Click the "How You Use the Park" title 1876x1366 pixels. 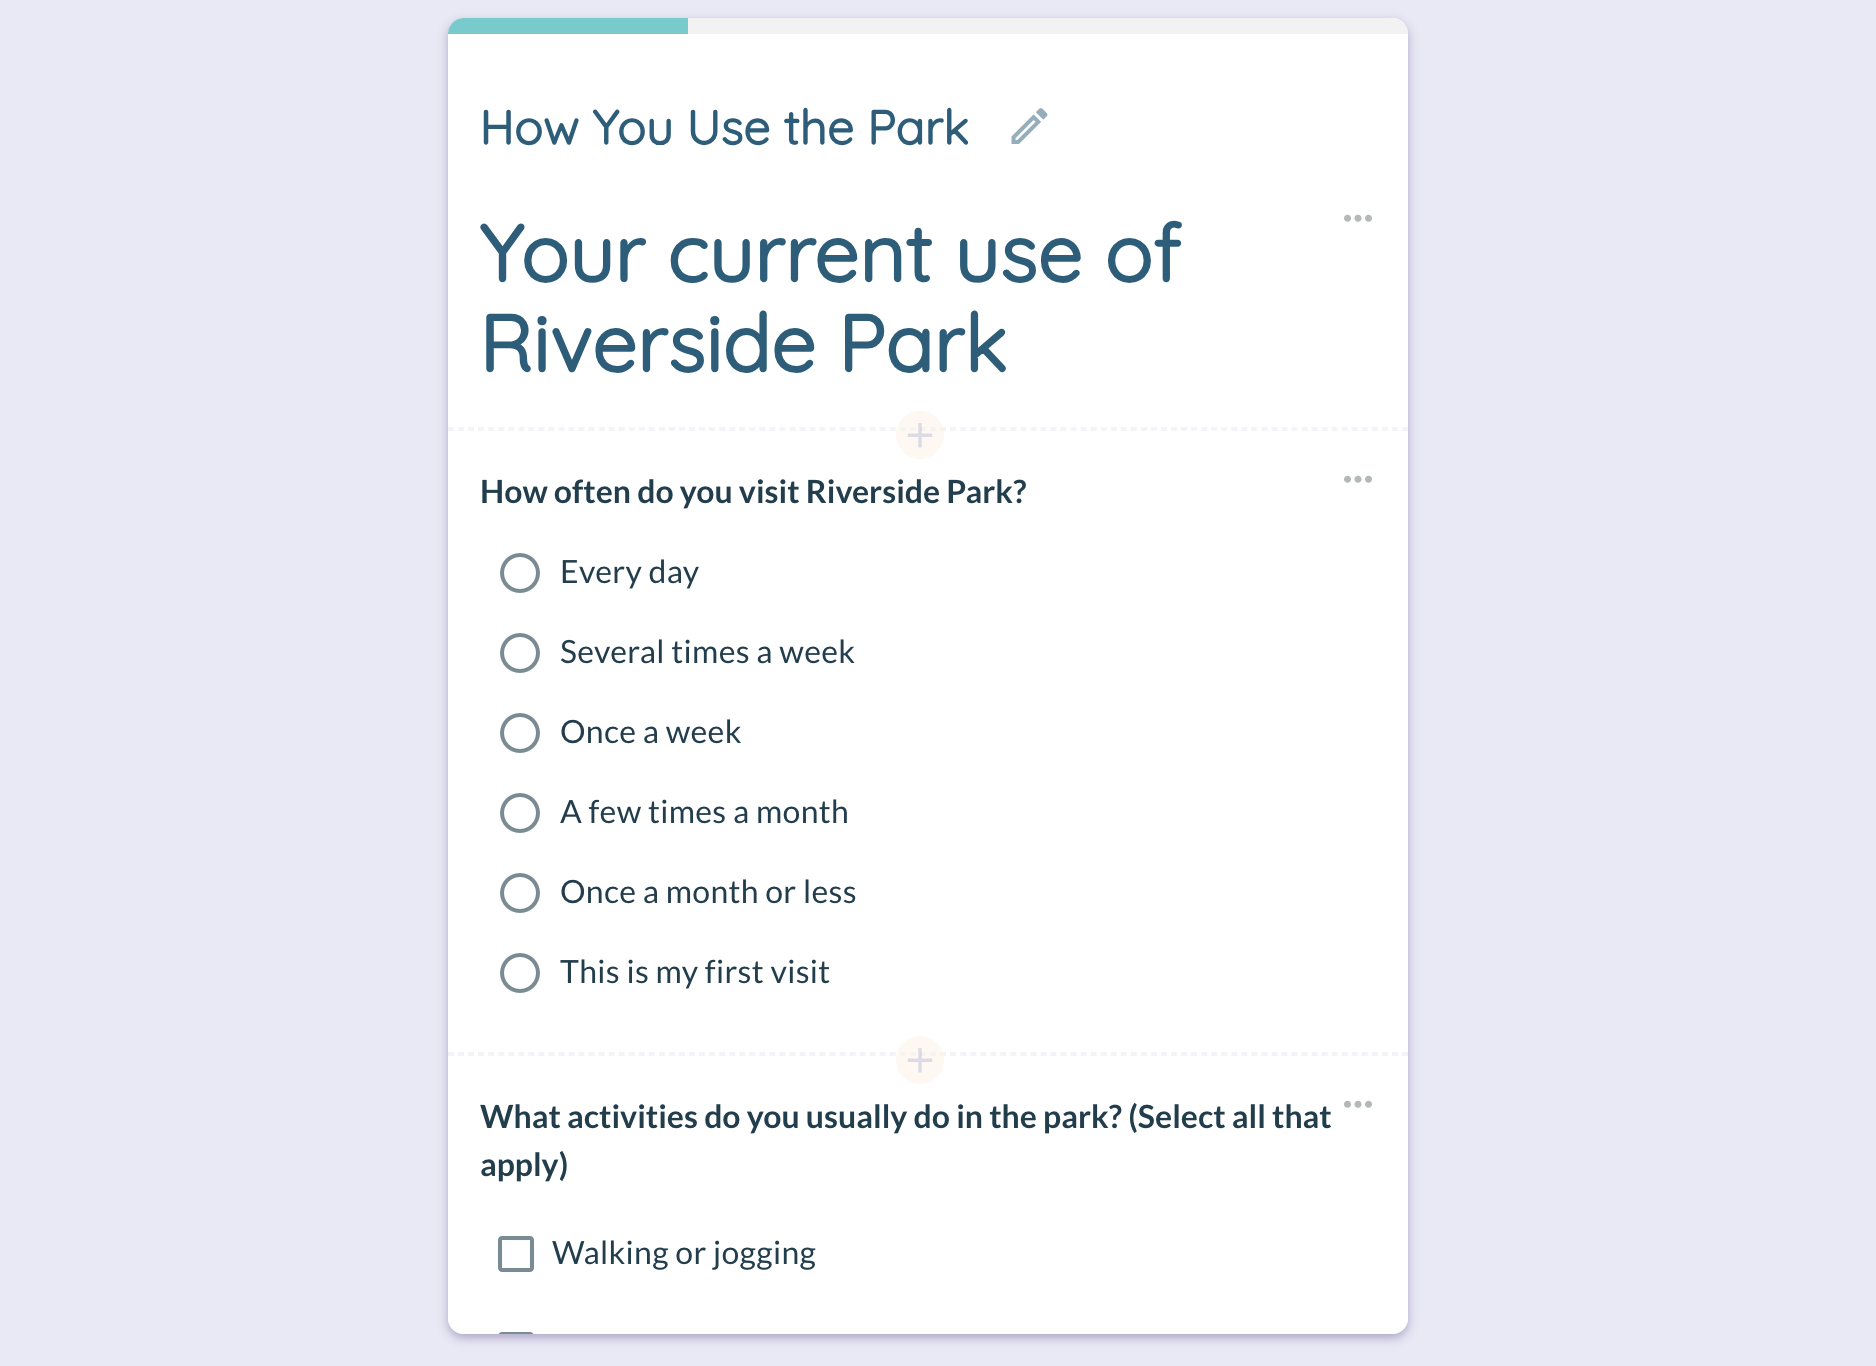(x=725, y=128)
